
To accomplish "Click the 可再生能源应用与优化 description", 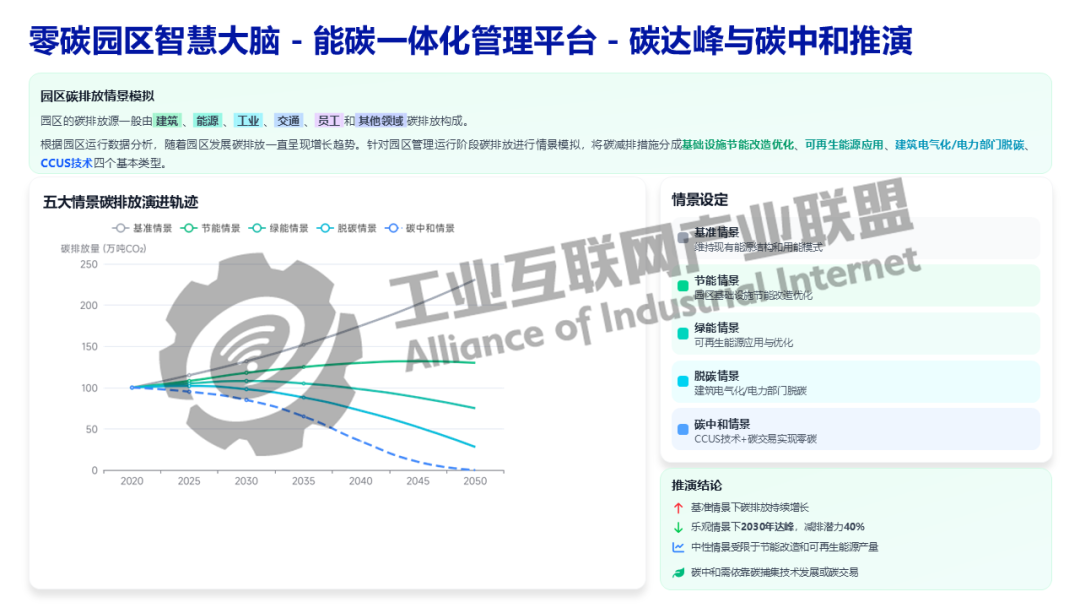I will pos(744,343).
